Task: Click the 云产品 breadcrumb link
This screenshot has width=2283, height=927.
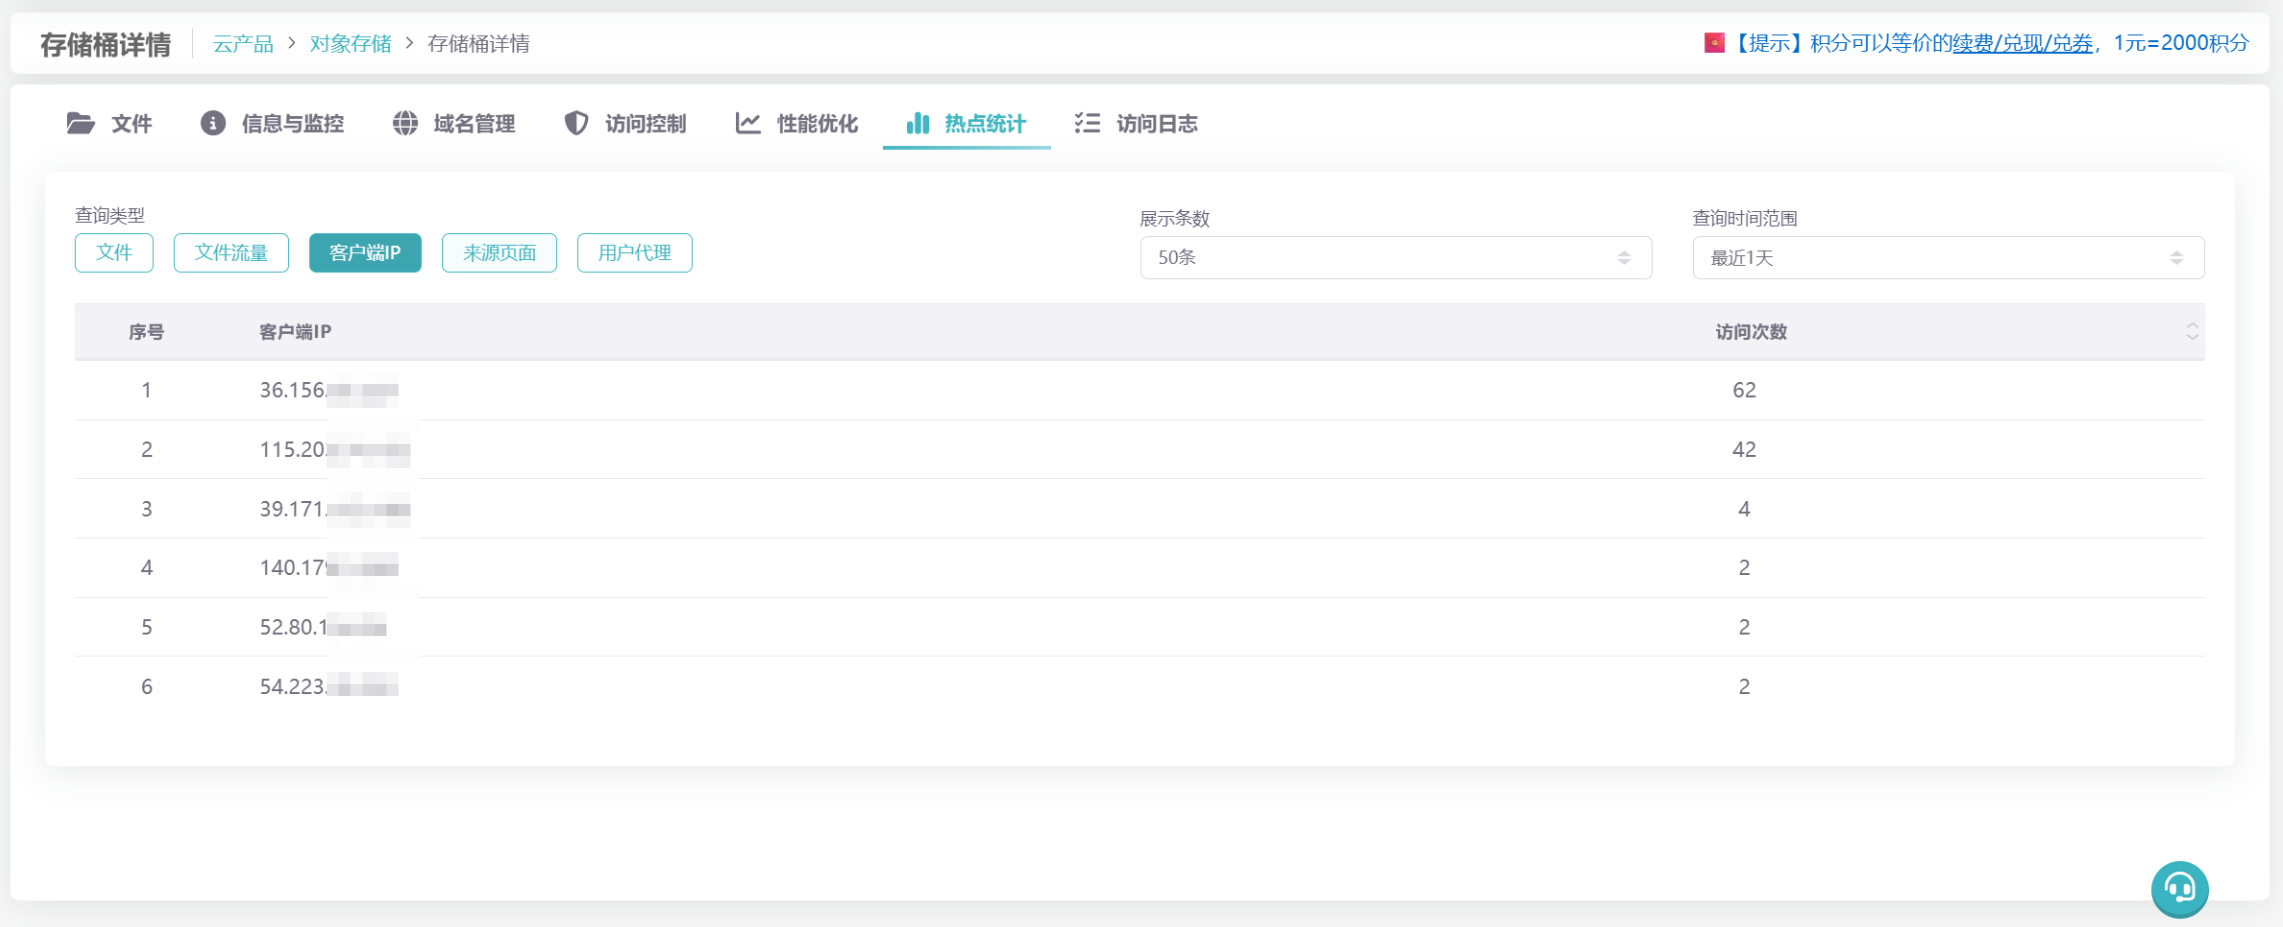Action: click(243, 44)
